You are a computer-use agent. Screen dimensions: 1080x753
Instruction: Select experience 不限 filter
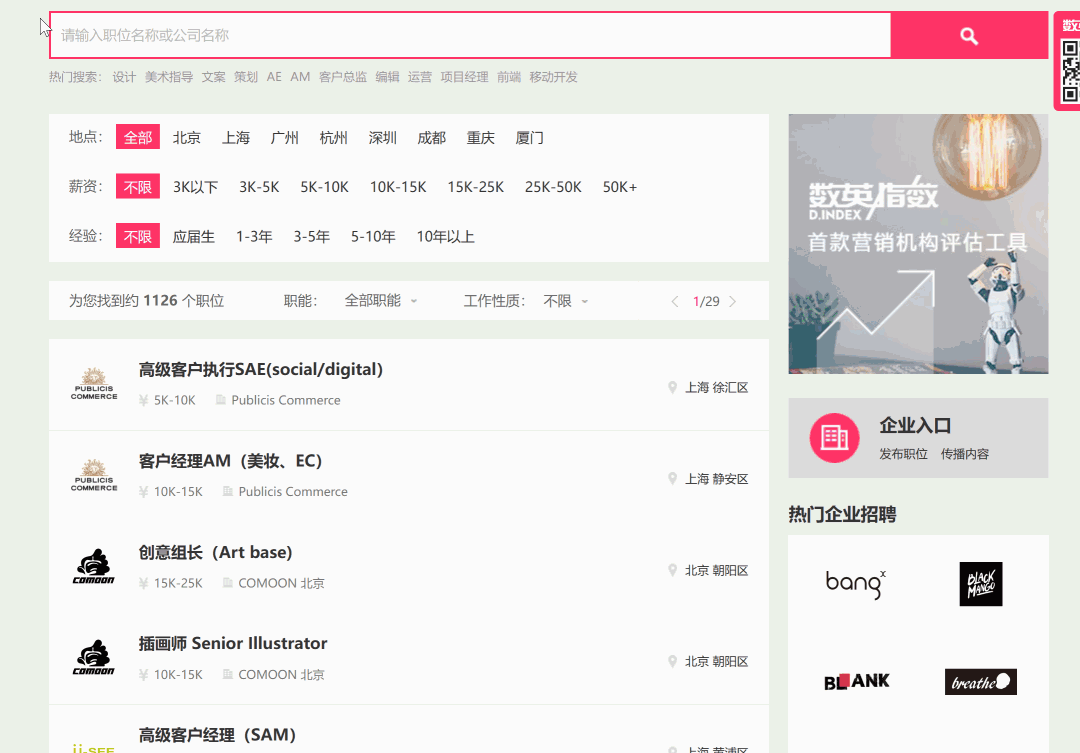pyautogui.click(x=138, y=236)
